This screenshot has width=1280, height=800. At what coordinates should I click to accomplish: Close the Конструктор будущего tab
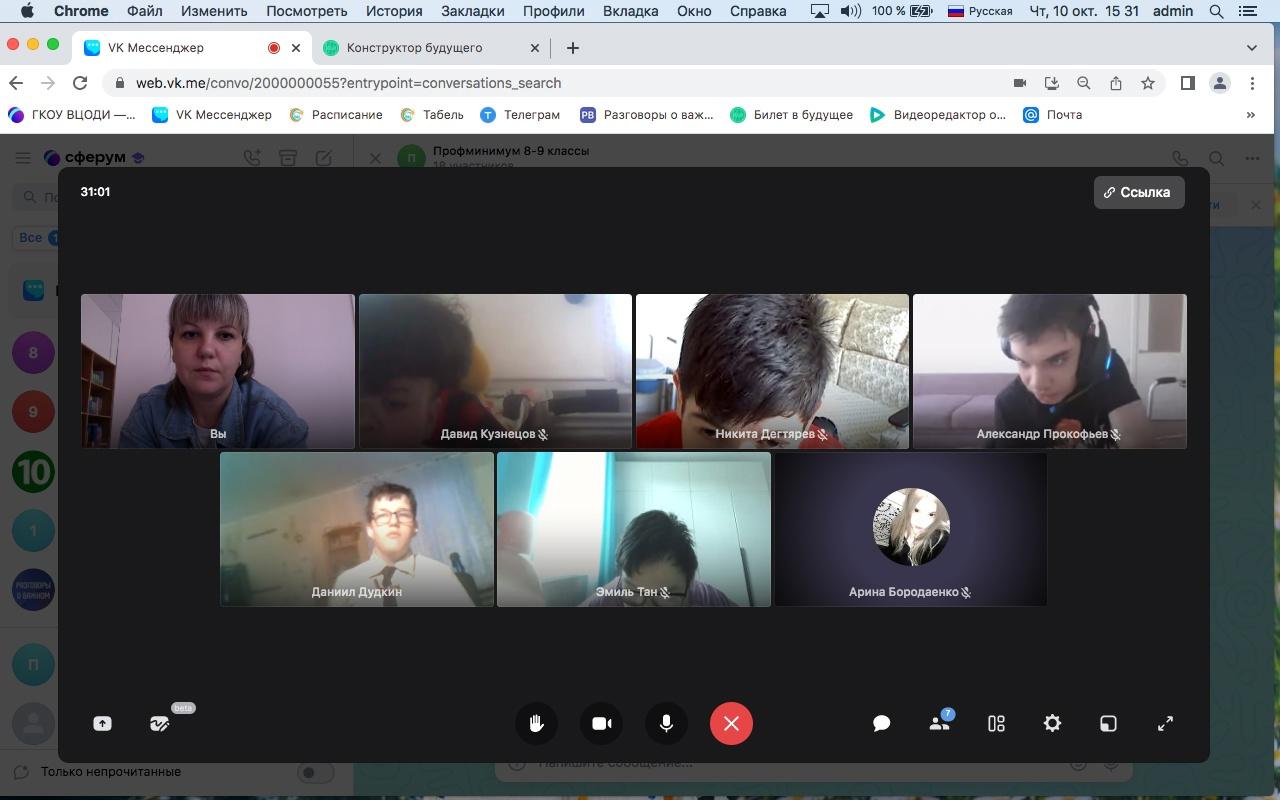534,47
